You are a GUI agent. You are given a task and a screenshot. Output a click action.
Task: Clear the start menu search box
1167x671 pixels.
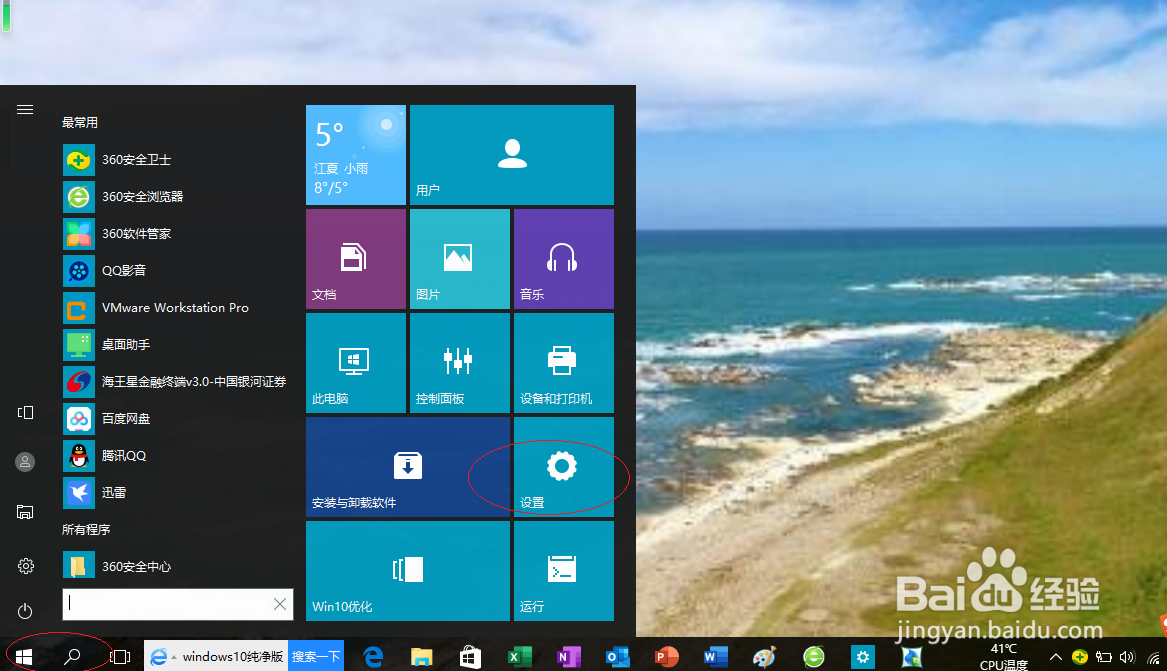coord(280,604)
